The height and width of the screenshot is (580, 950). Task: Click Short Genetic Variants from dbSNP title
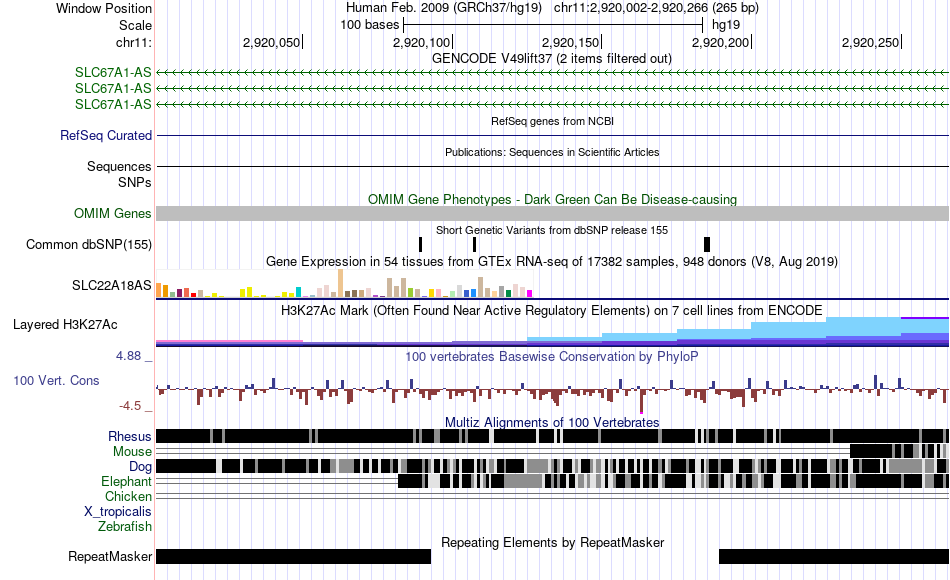[x=552, y=230]
